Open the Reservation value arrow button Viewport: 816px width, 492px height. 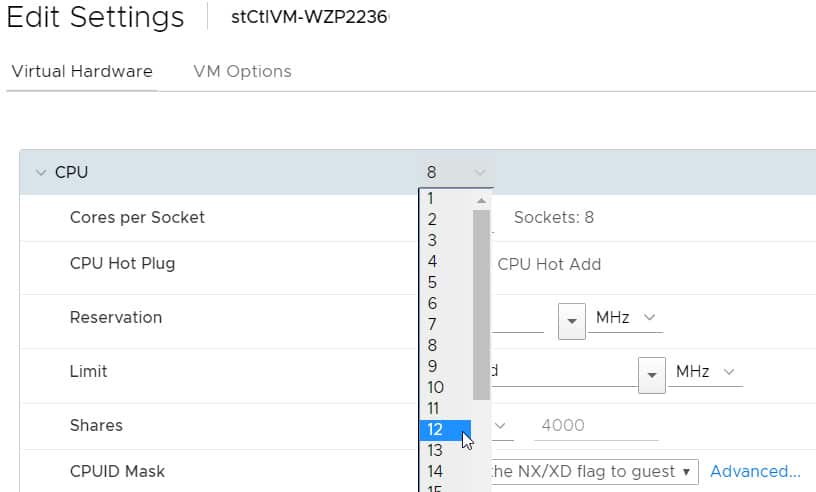coord(572,321)
